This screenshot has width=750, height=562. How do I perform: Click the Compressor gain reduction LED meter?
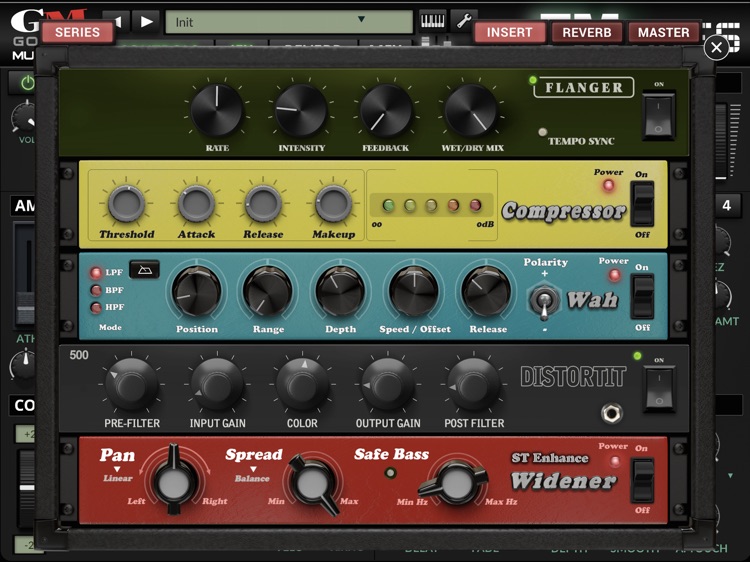pyautogui.click(x=431, y=206)
